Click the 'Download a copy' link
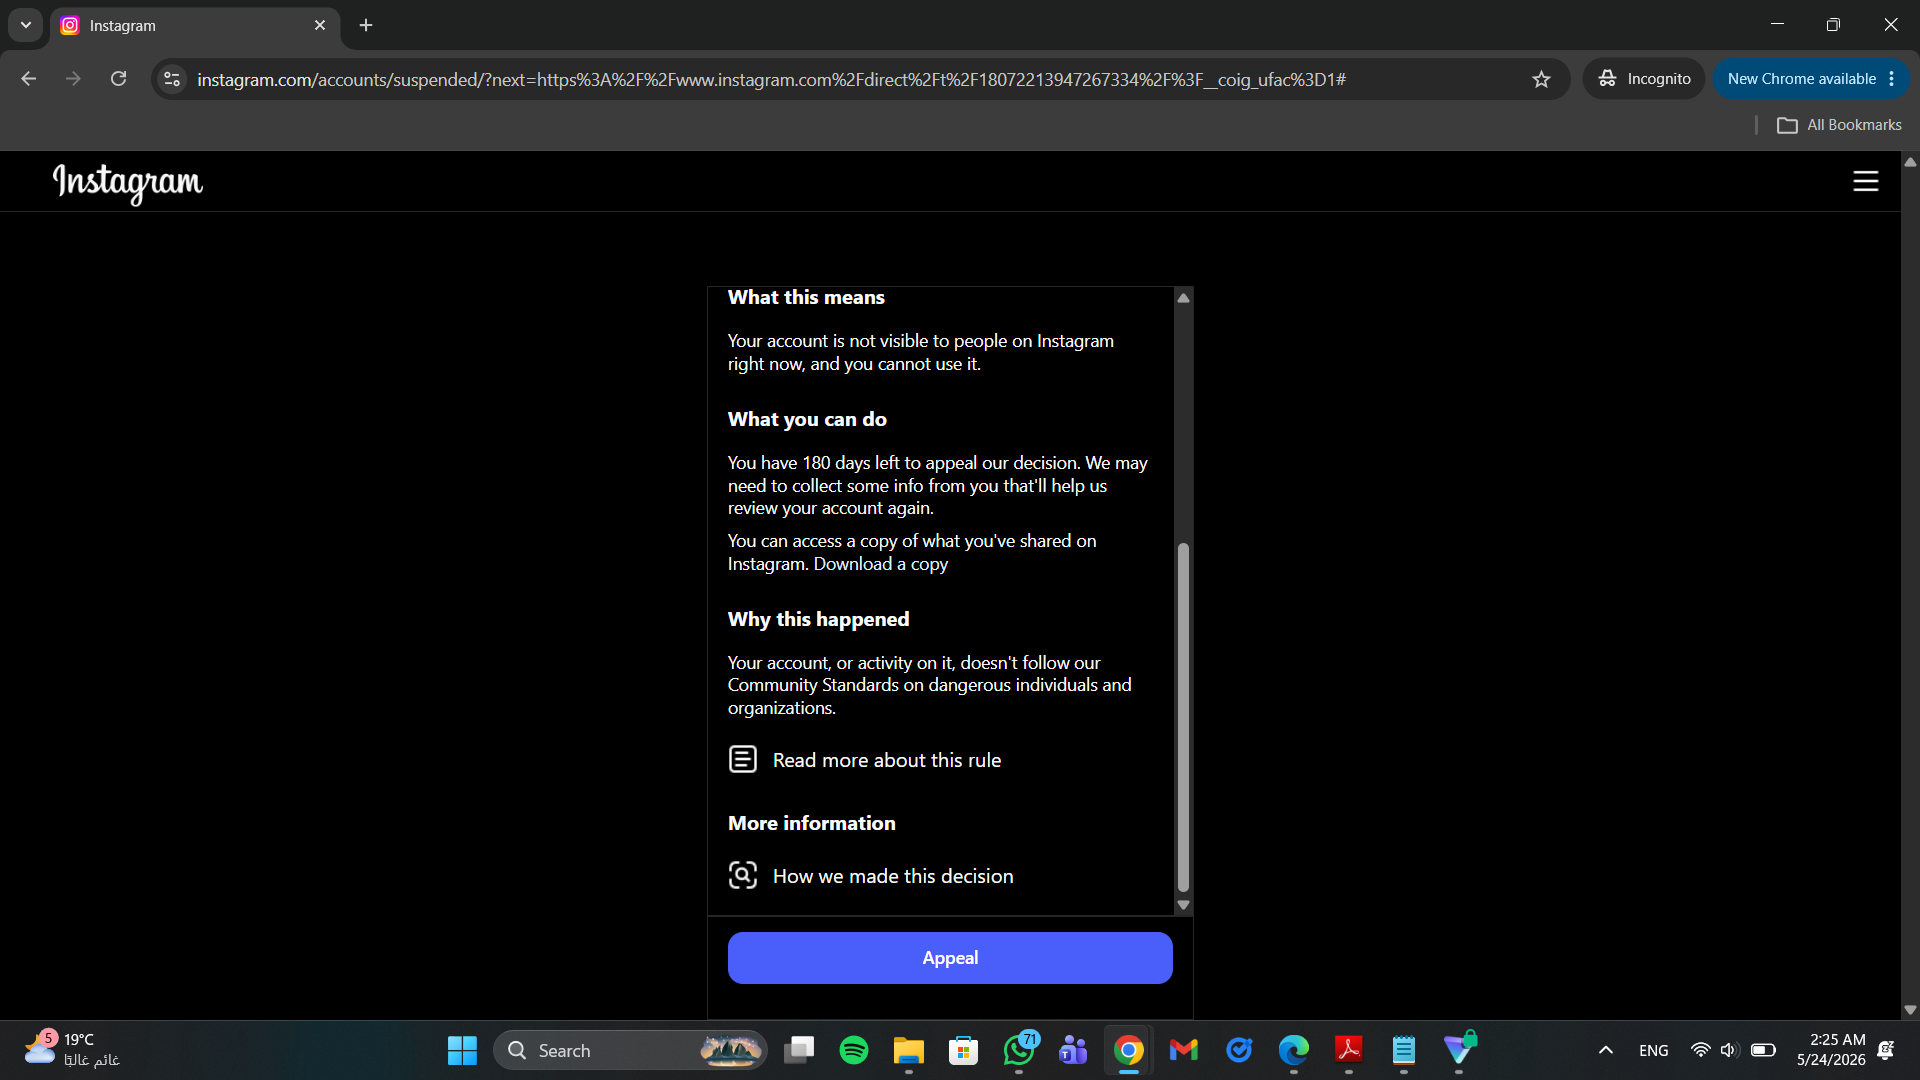1920x1080 pixels. (x=881, y=564)
